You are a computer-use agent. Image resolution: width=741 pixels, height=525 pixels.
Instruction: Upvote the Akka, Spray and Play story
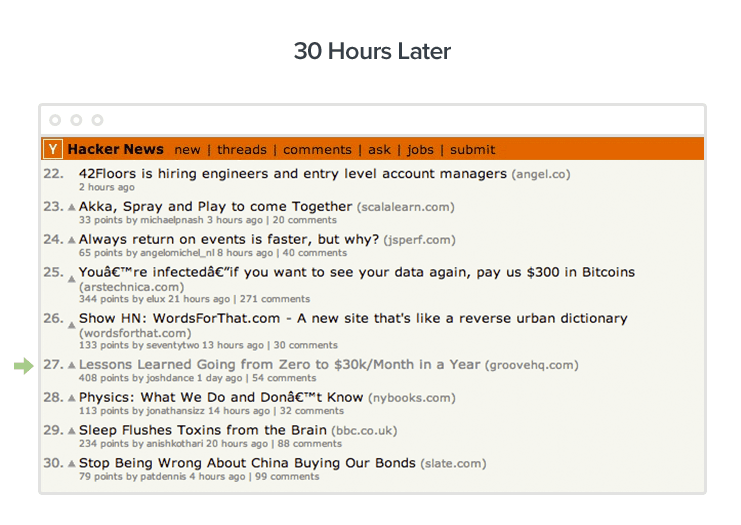pyautogui.click(x=71, y=207)
